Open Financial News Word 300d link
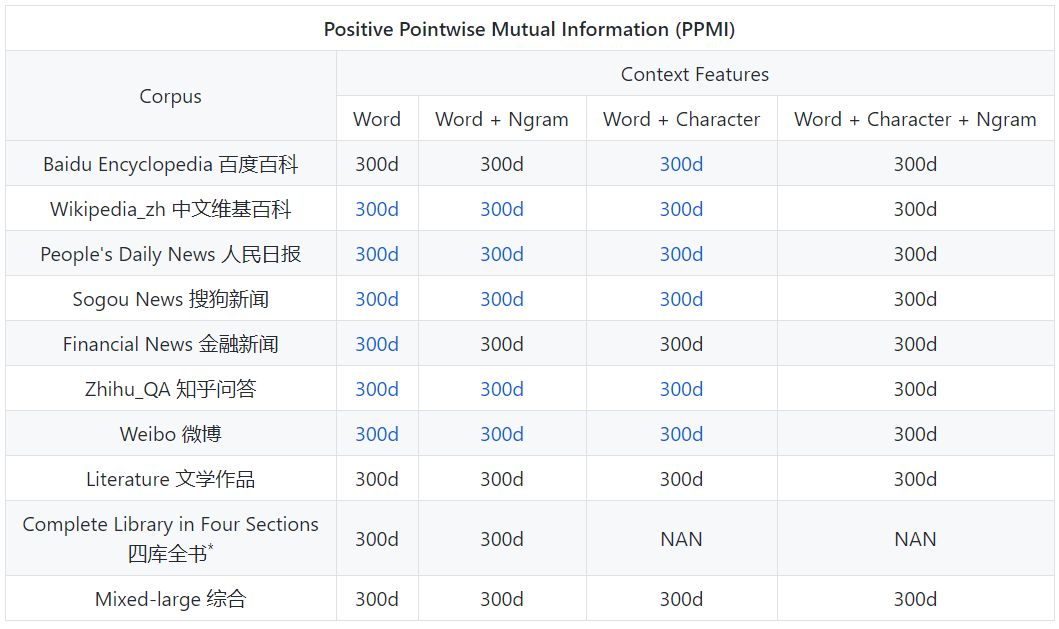The height and width of the screenshot is (629, 1059). point(377,345)
